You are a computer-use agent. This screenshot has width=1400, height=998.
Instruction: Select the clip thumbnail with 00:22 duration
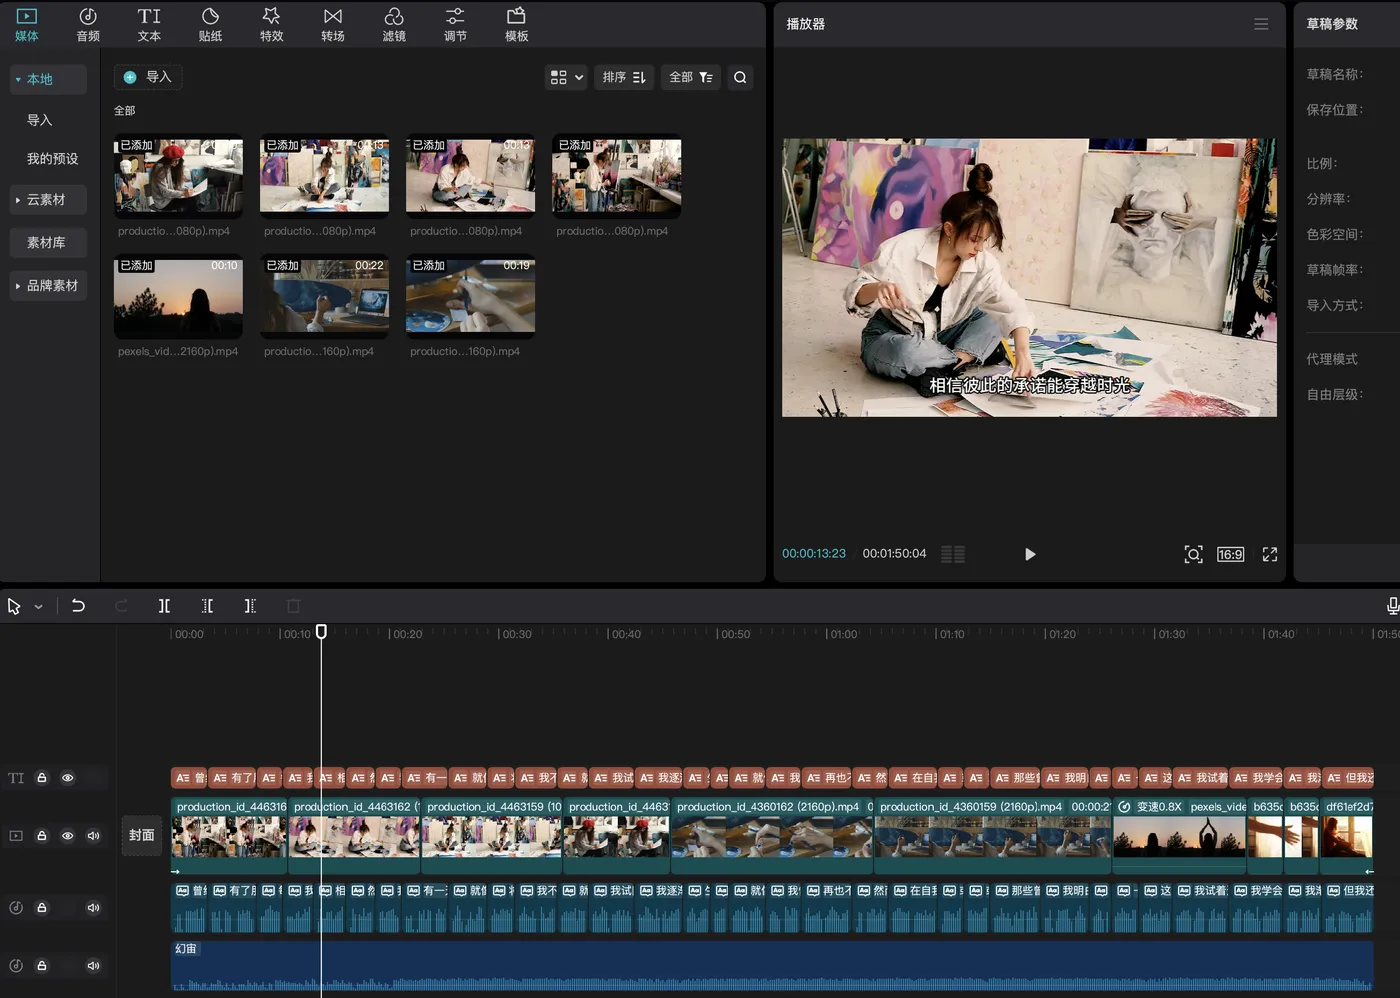pyautogui.click(x=324, y=298)
